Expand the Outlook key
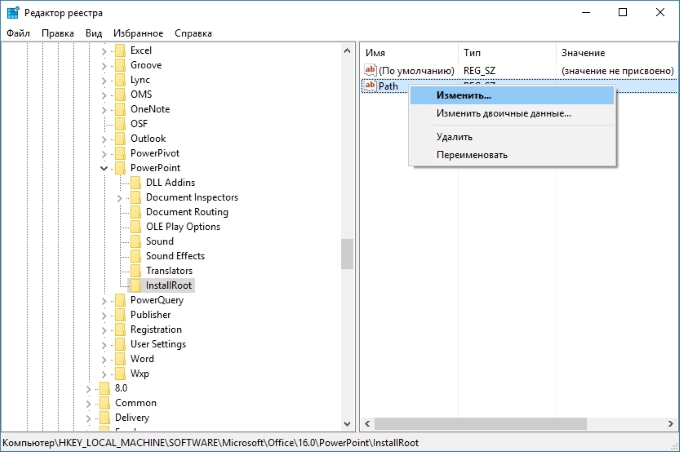Image resolution: width=680 pixels, height=452 pixels. (x=104, y=140)
